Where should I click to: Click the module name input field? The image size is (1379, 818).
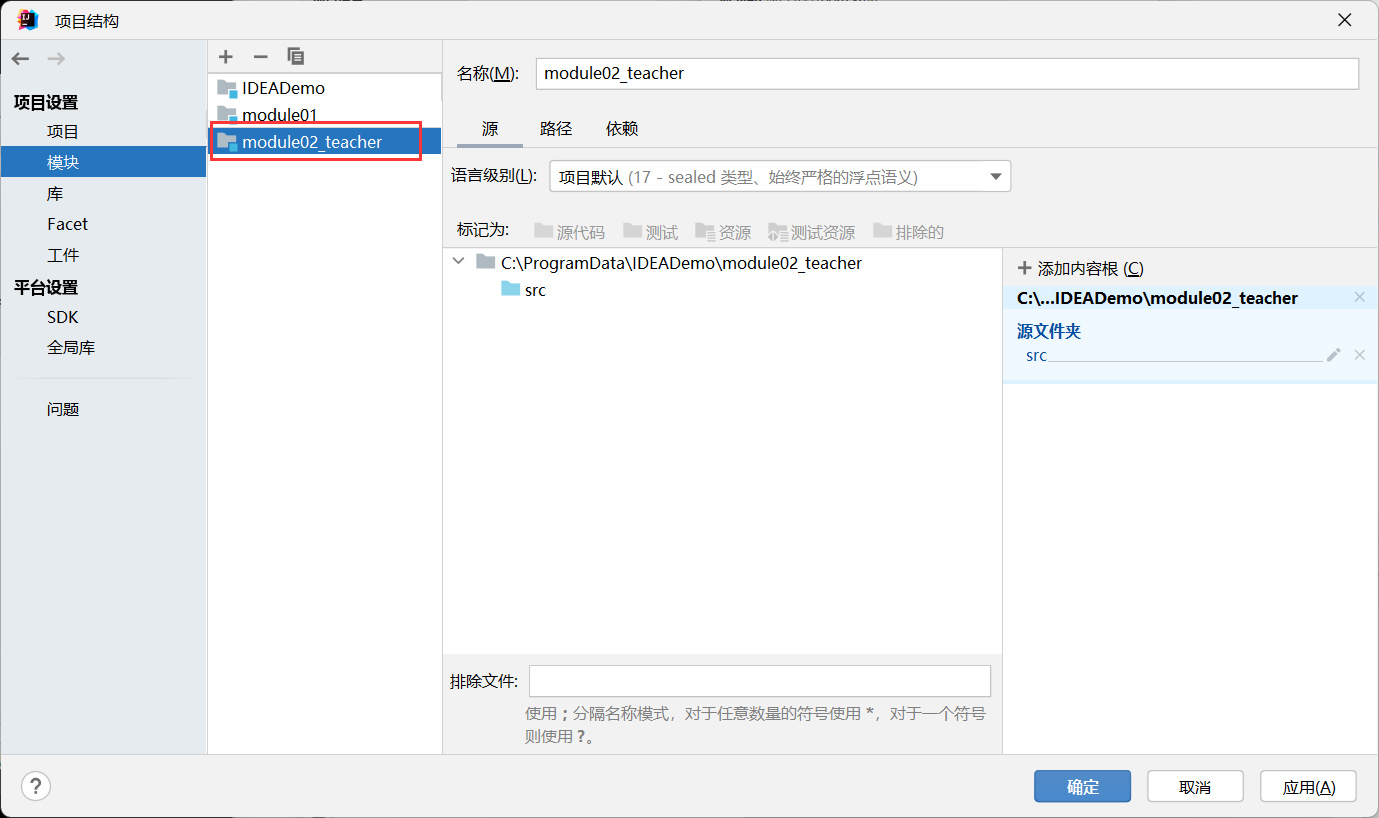tap(947, 73)
